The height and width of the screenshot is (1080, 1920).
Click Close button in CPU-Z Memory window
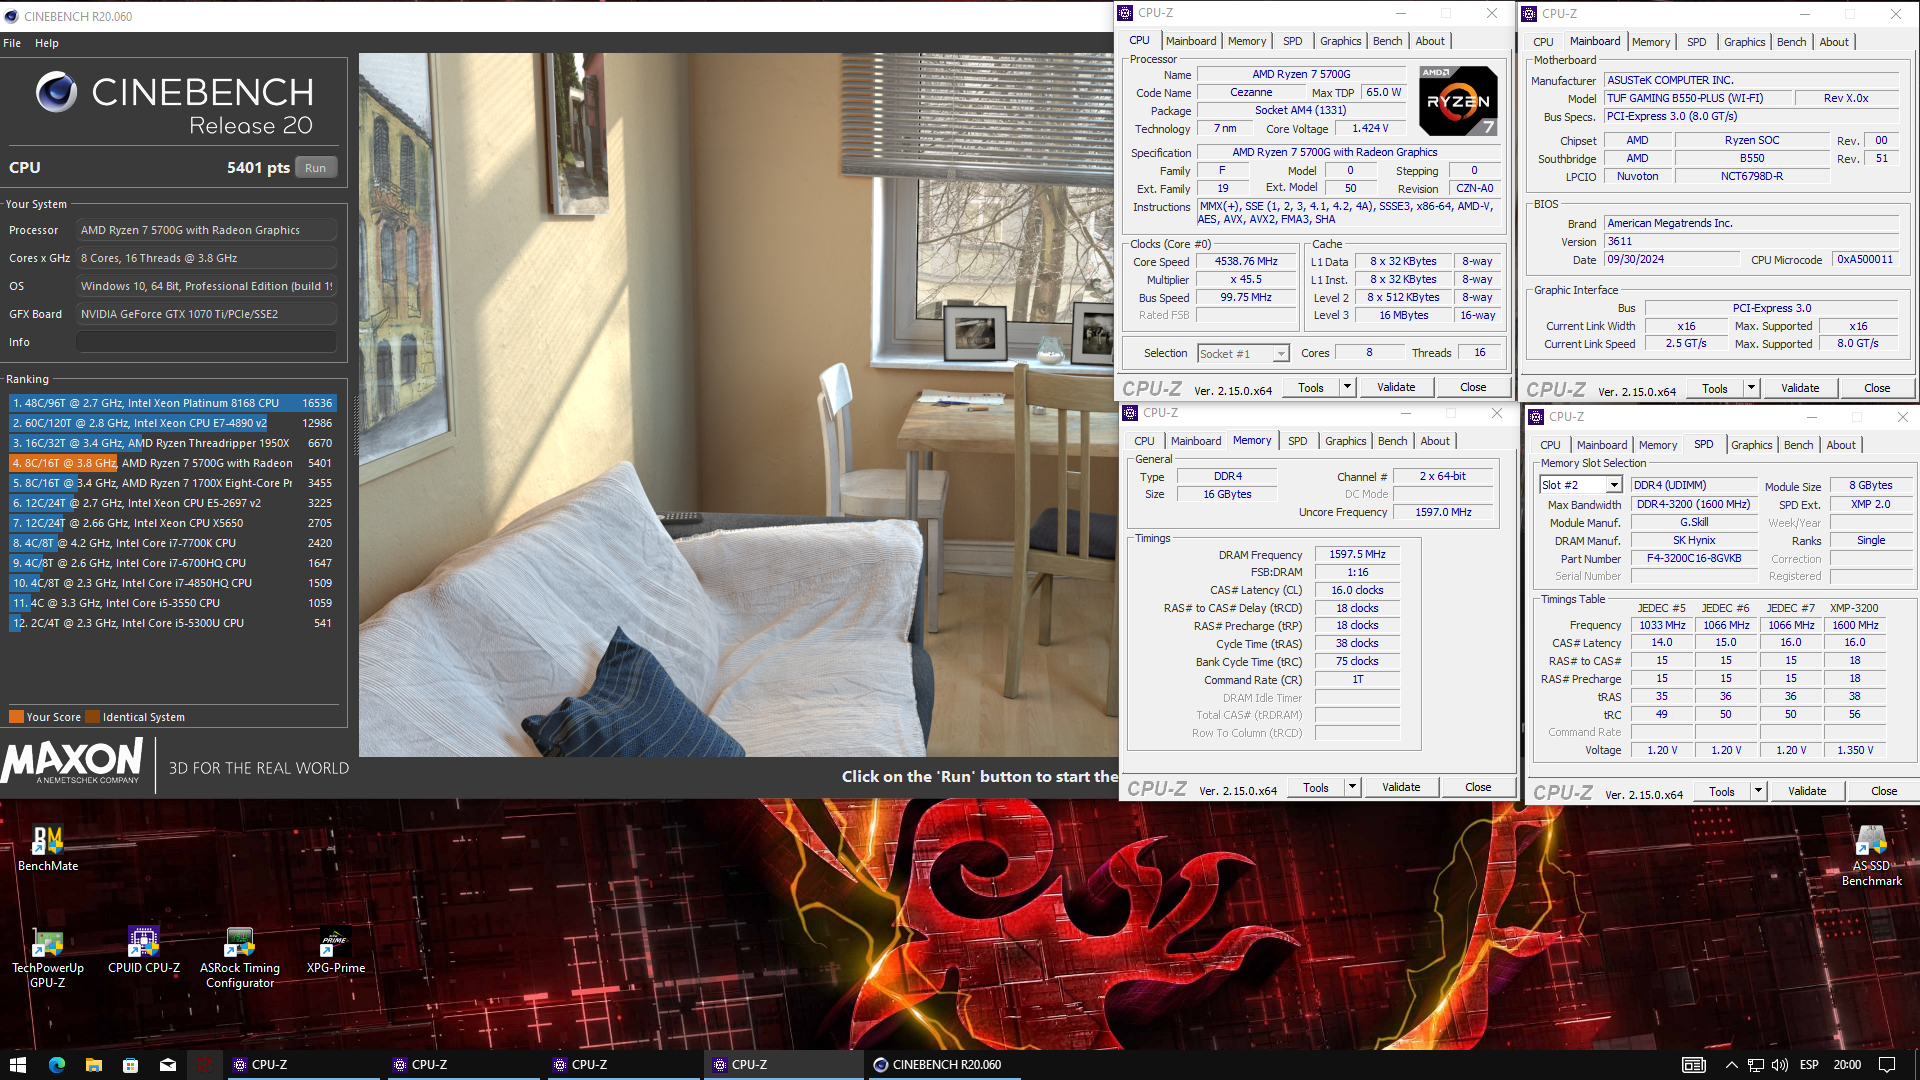(1478, 787)
